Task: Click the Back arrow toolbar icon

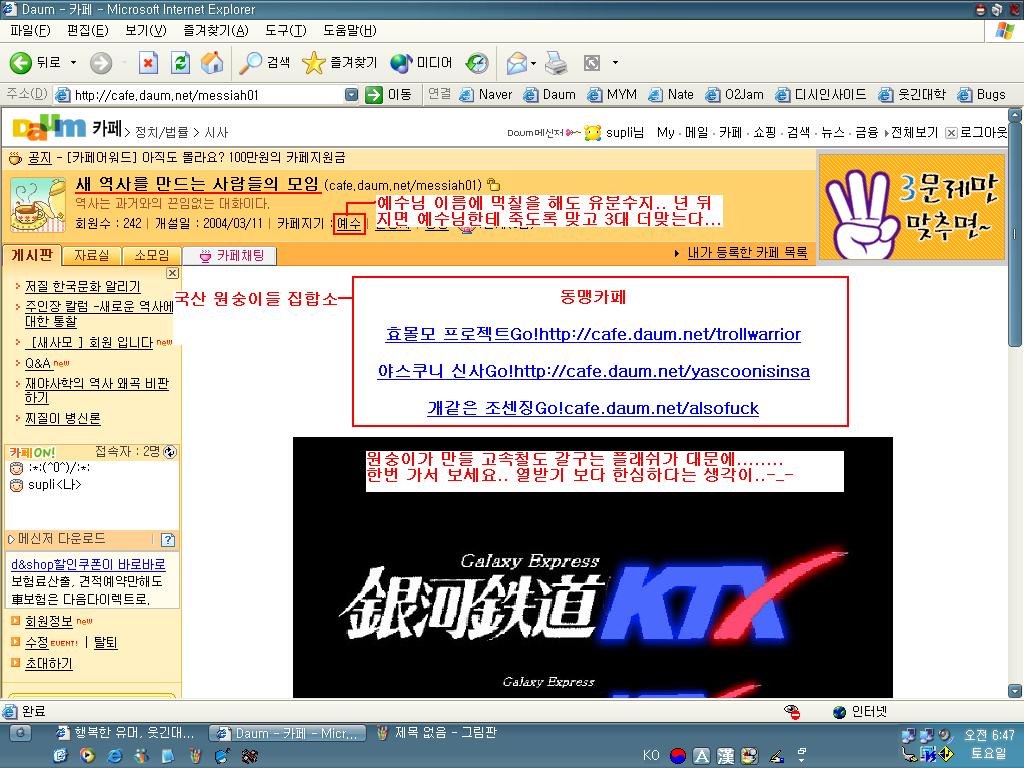Action: pyautogui.click(x=20, y=63)
